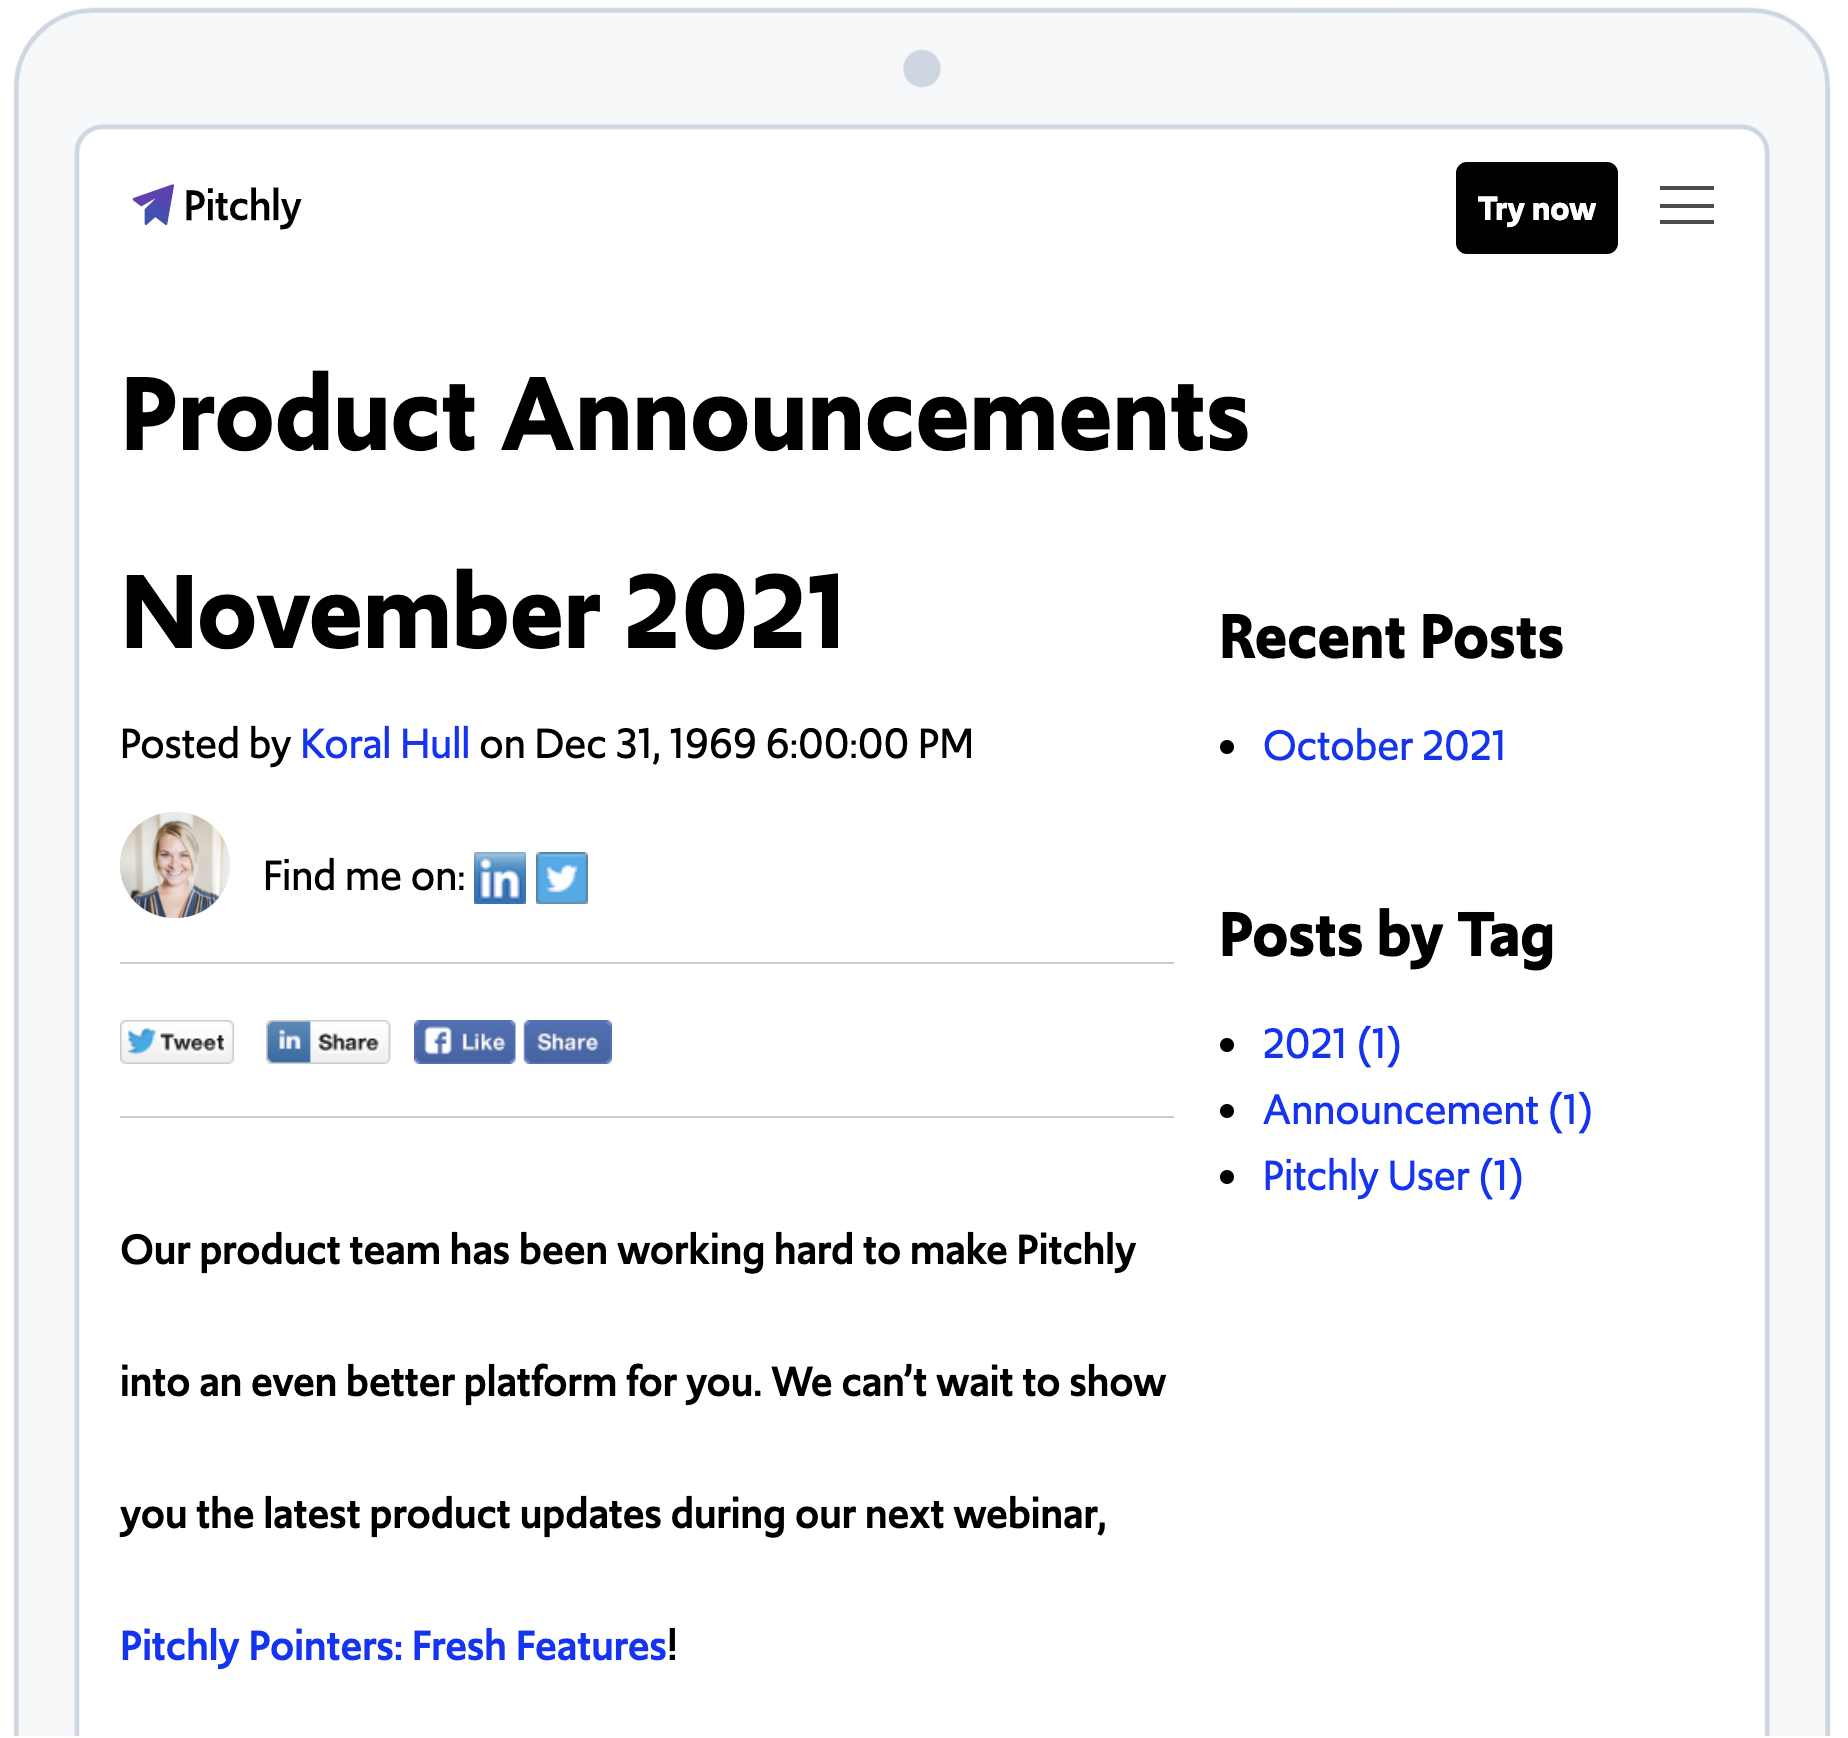1848x1738 pixels.
Task: Open the Koral Hull author link
Action: point(385,744)
